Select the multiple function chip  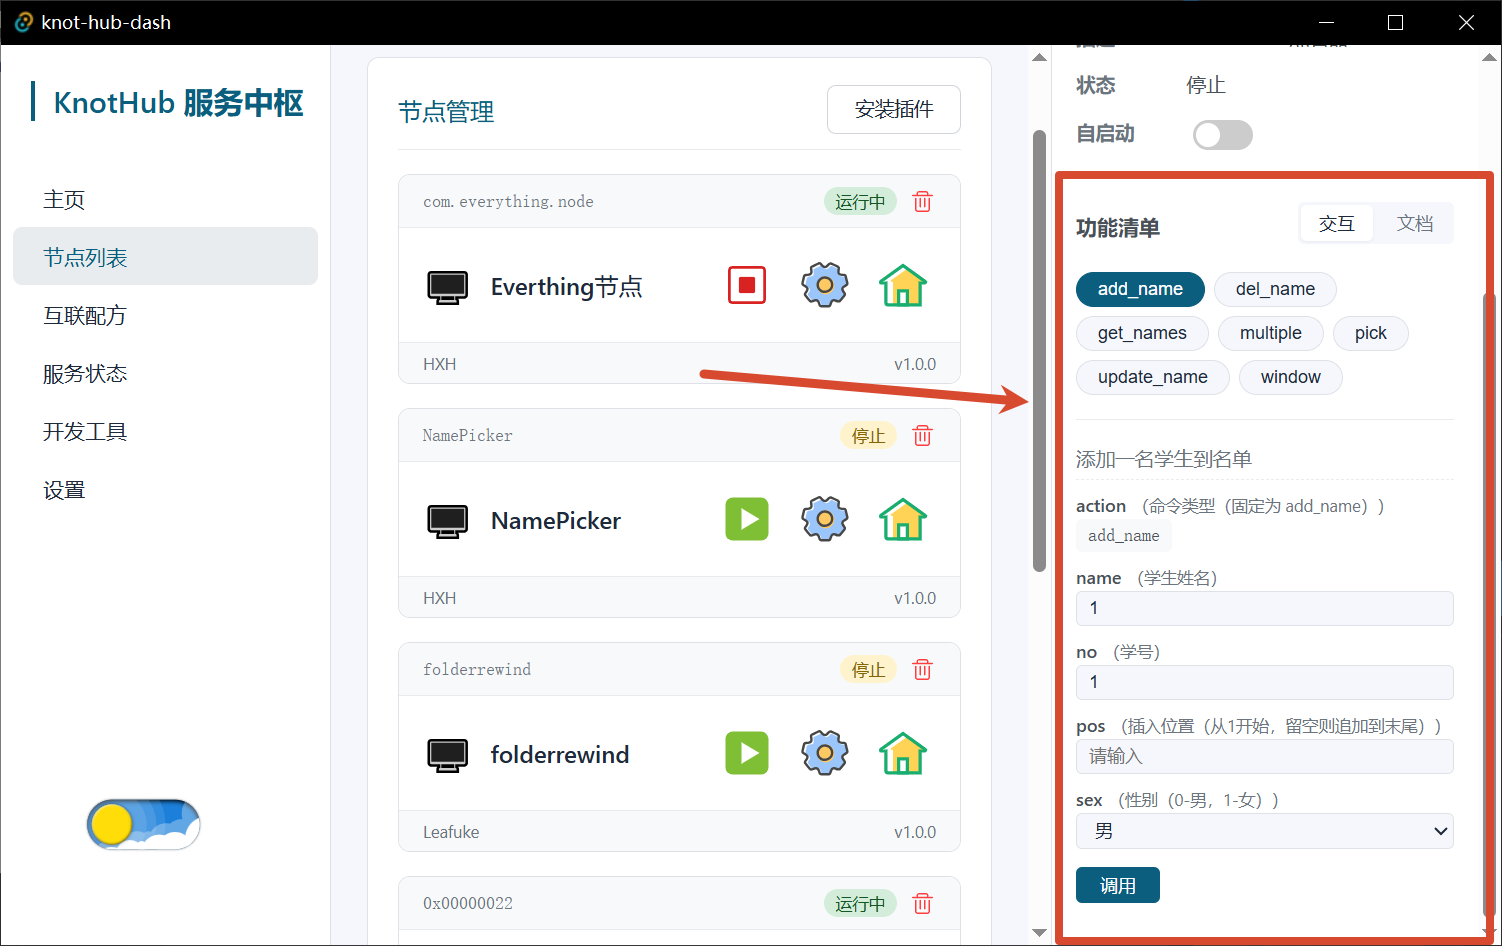click(1271, 333)
